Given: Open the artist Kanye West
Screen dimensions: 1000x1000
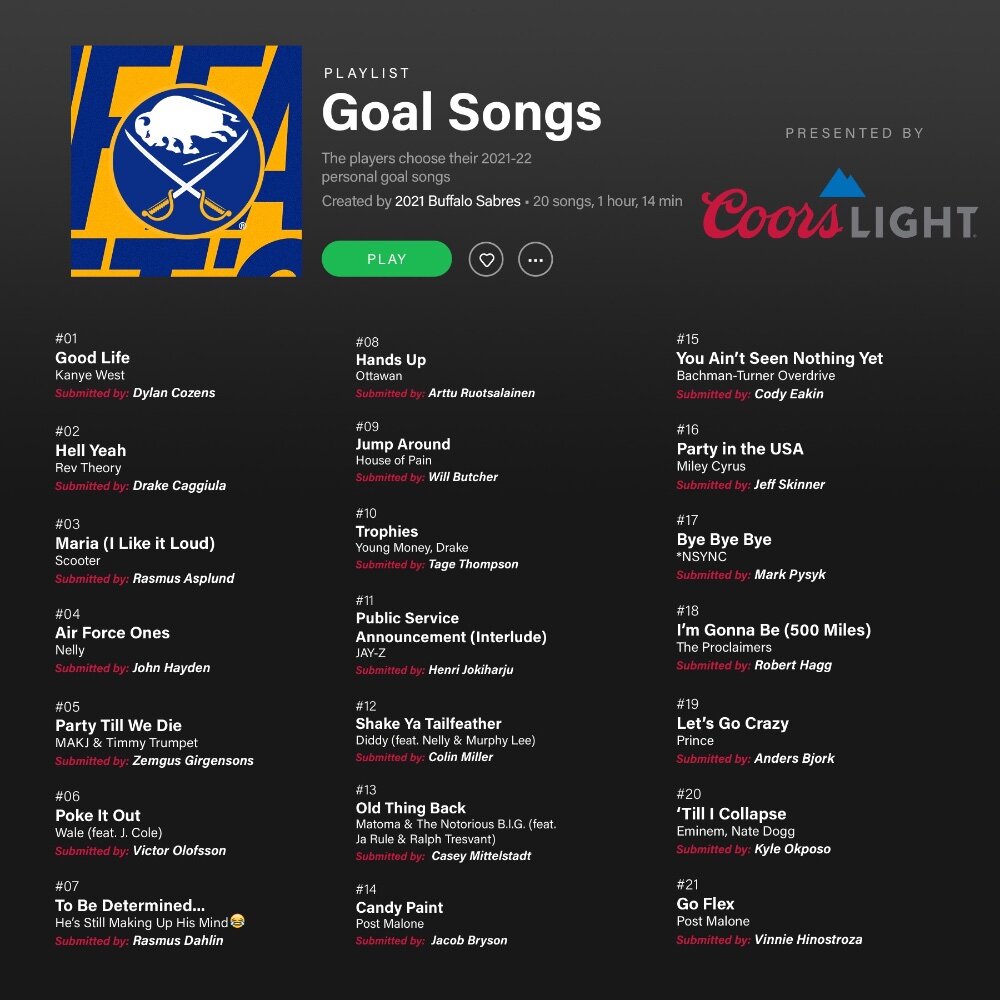Looking at the screenshot, I should click(x=90, y=375).
